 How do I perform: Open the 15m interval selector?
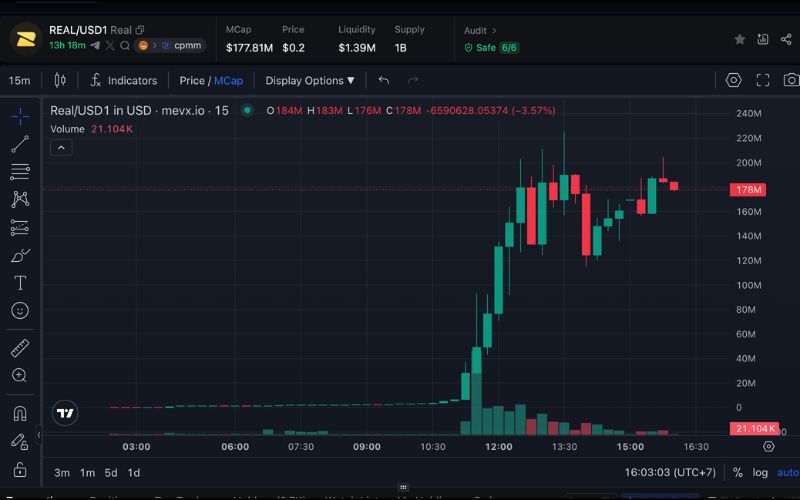pos(19,80)
